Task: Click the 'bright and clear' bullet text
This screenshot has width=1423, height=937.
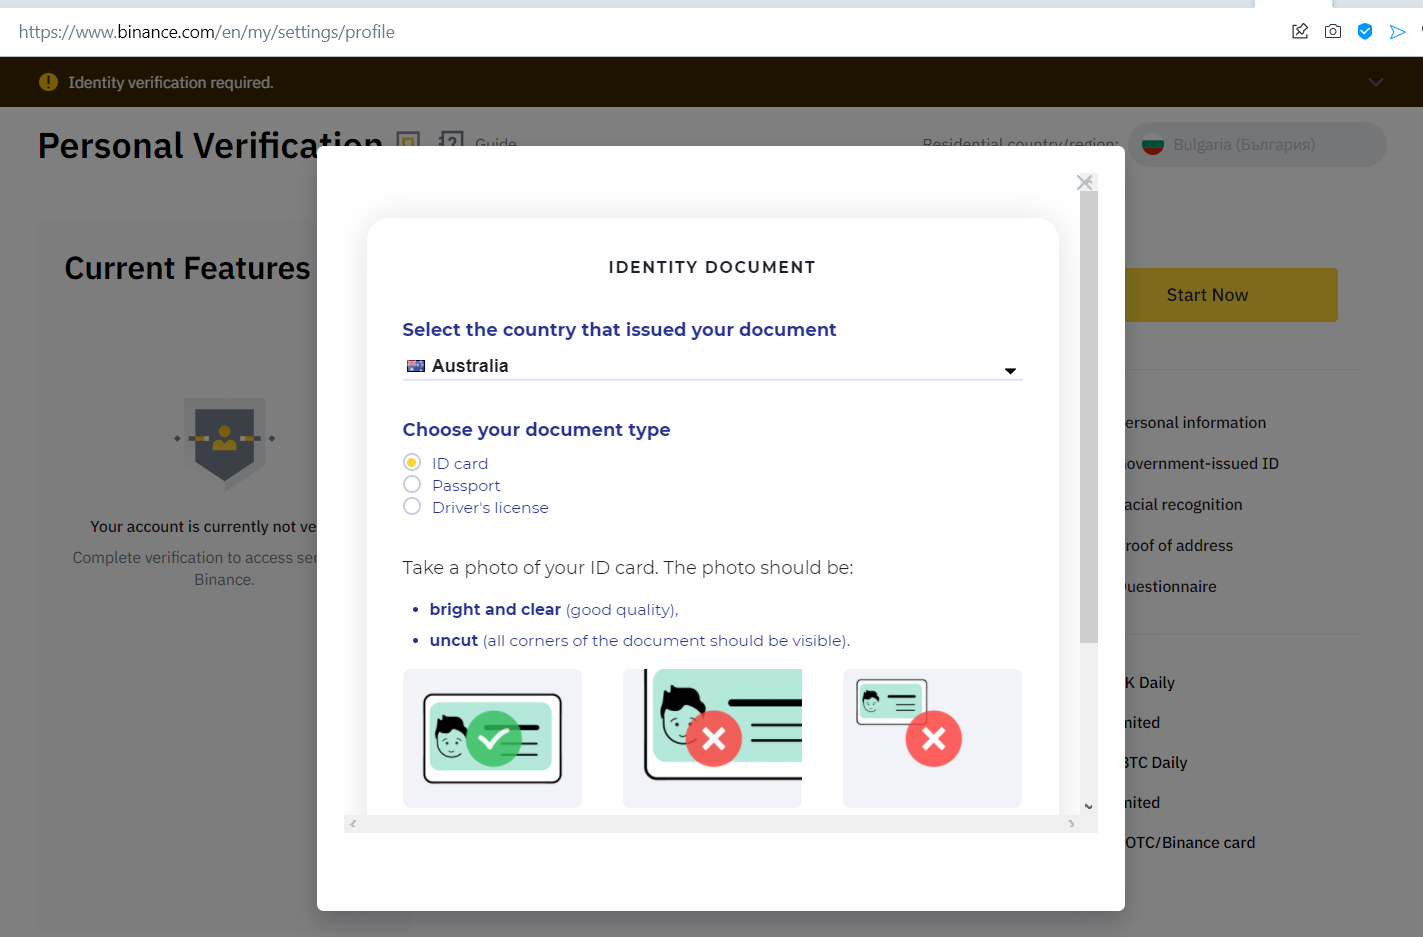Action: [495, 609]
